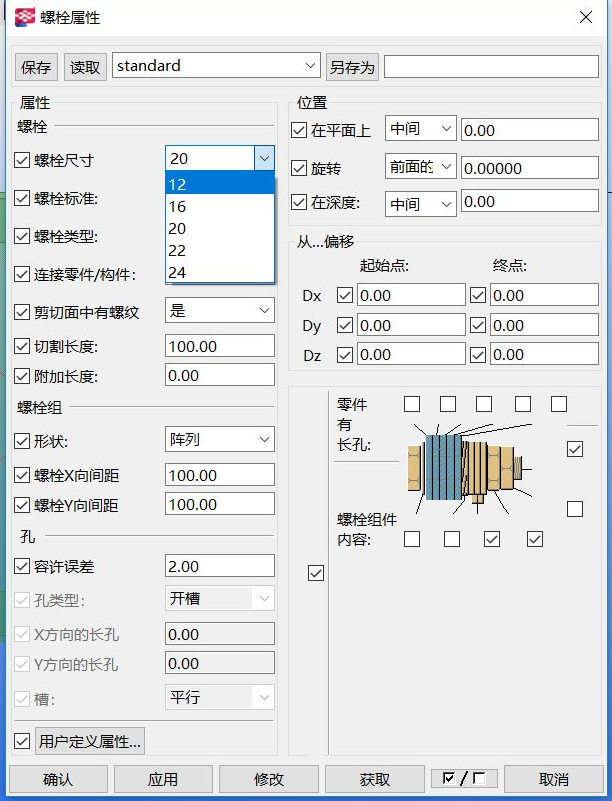Toggle 螺栓尺寸 checkbox

point(21,160)
